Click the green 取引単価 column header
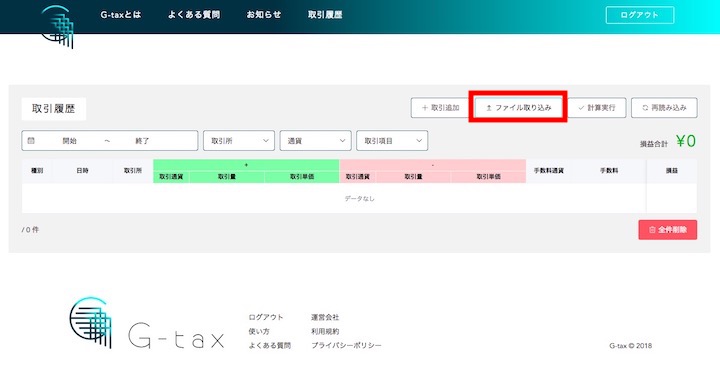Viewport: 720px width, 385px height. coord(302,177)
